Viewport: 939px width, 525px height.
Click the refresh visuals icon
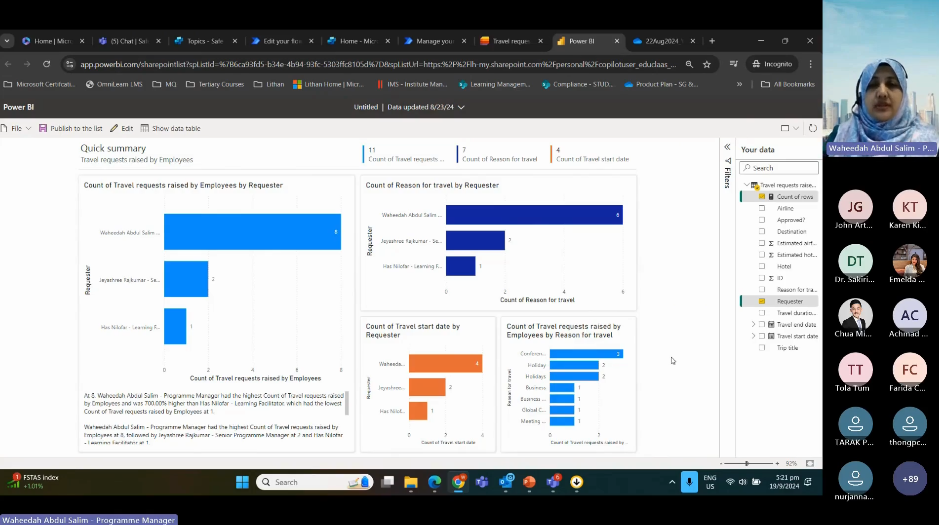click(x=812, y=128)
